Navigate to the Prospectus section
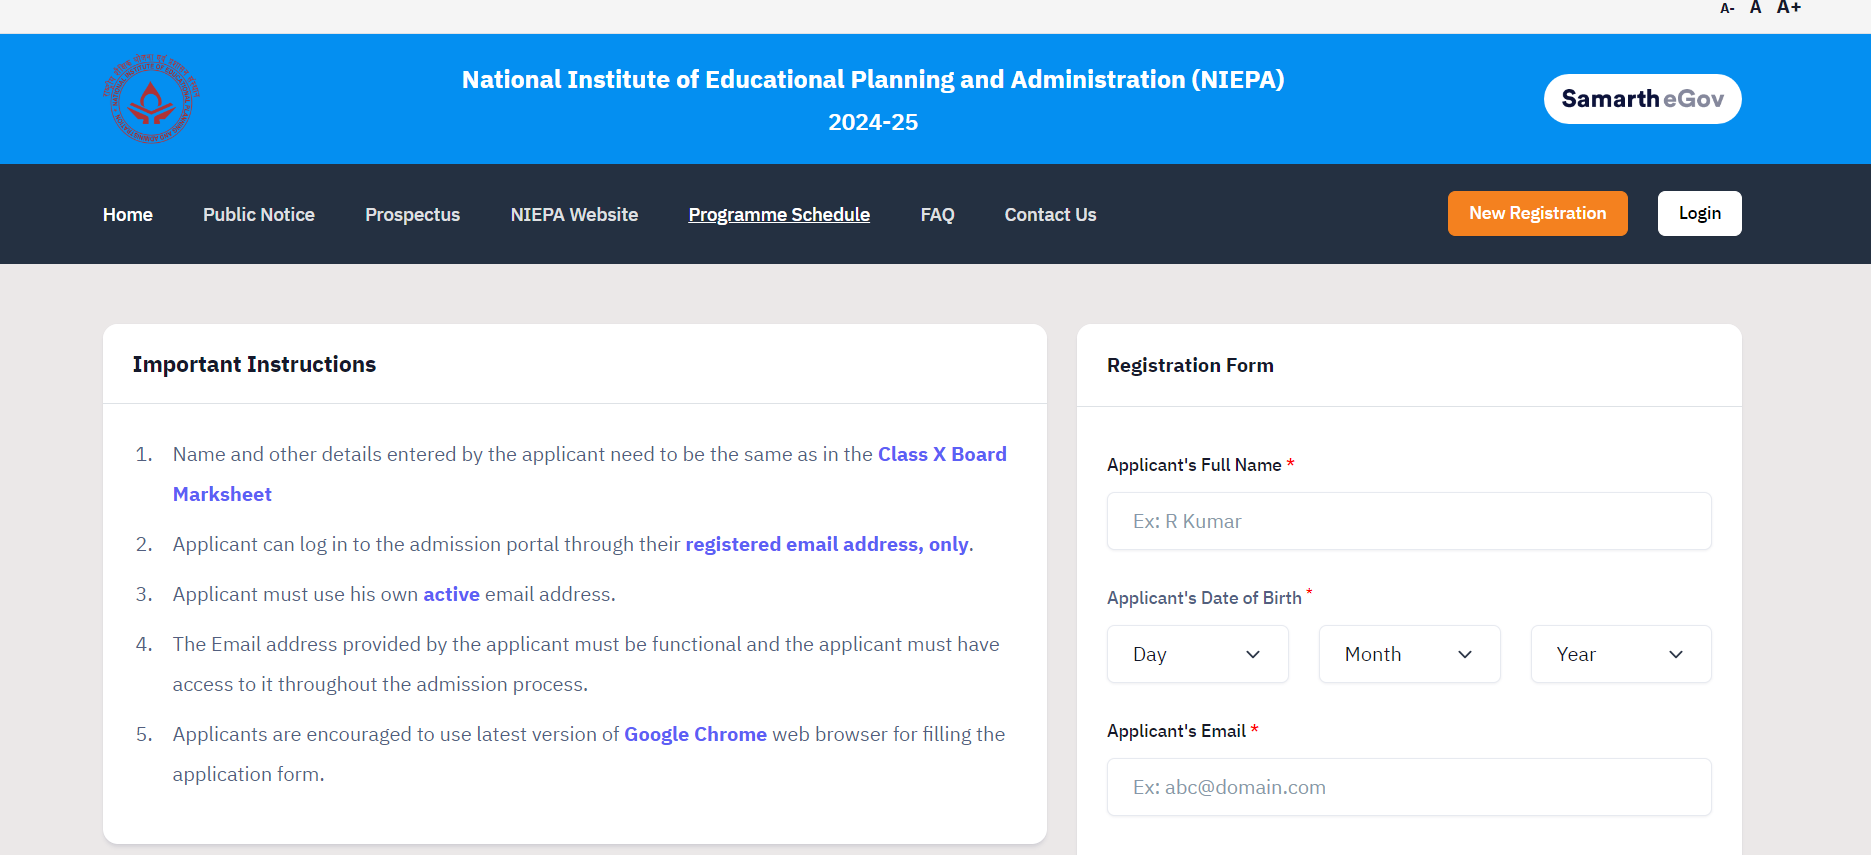The image size is (1871, 855). (412, 214)
